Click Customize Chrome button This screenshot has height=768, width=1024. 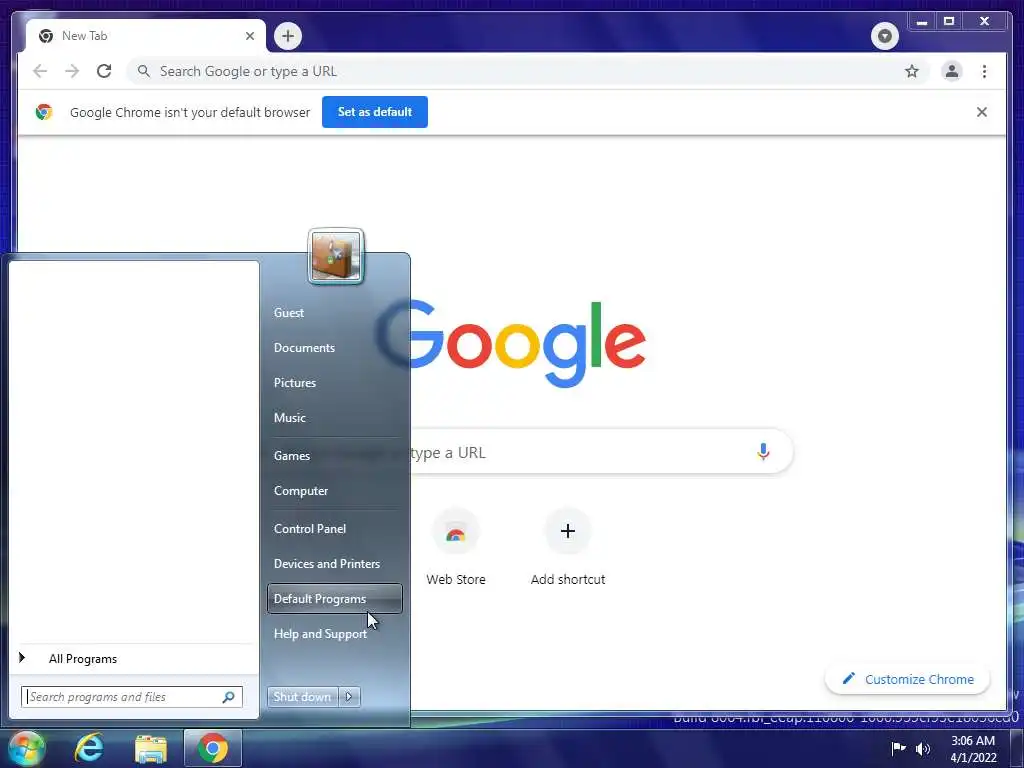coord(908,679)
